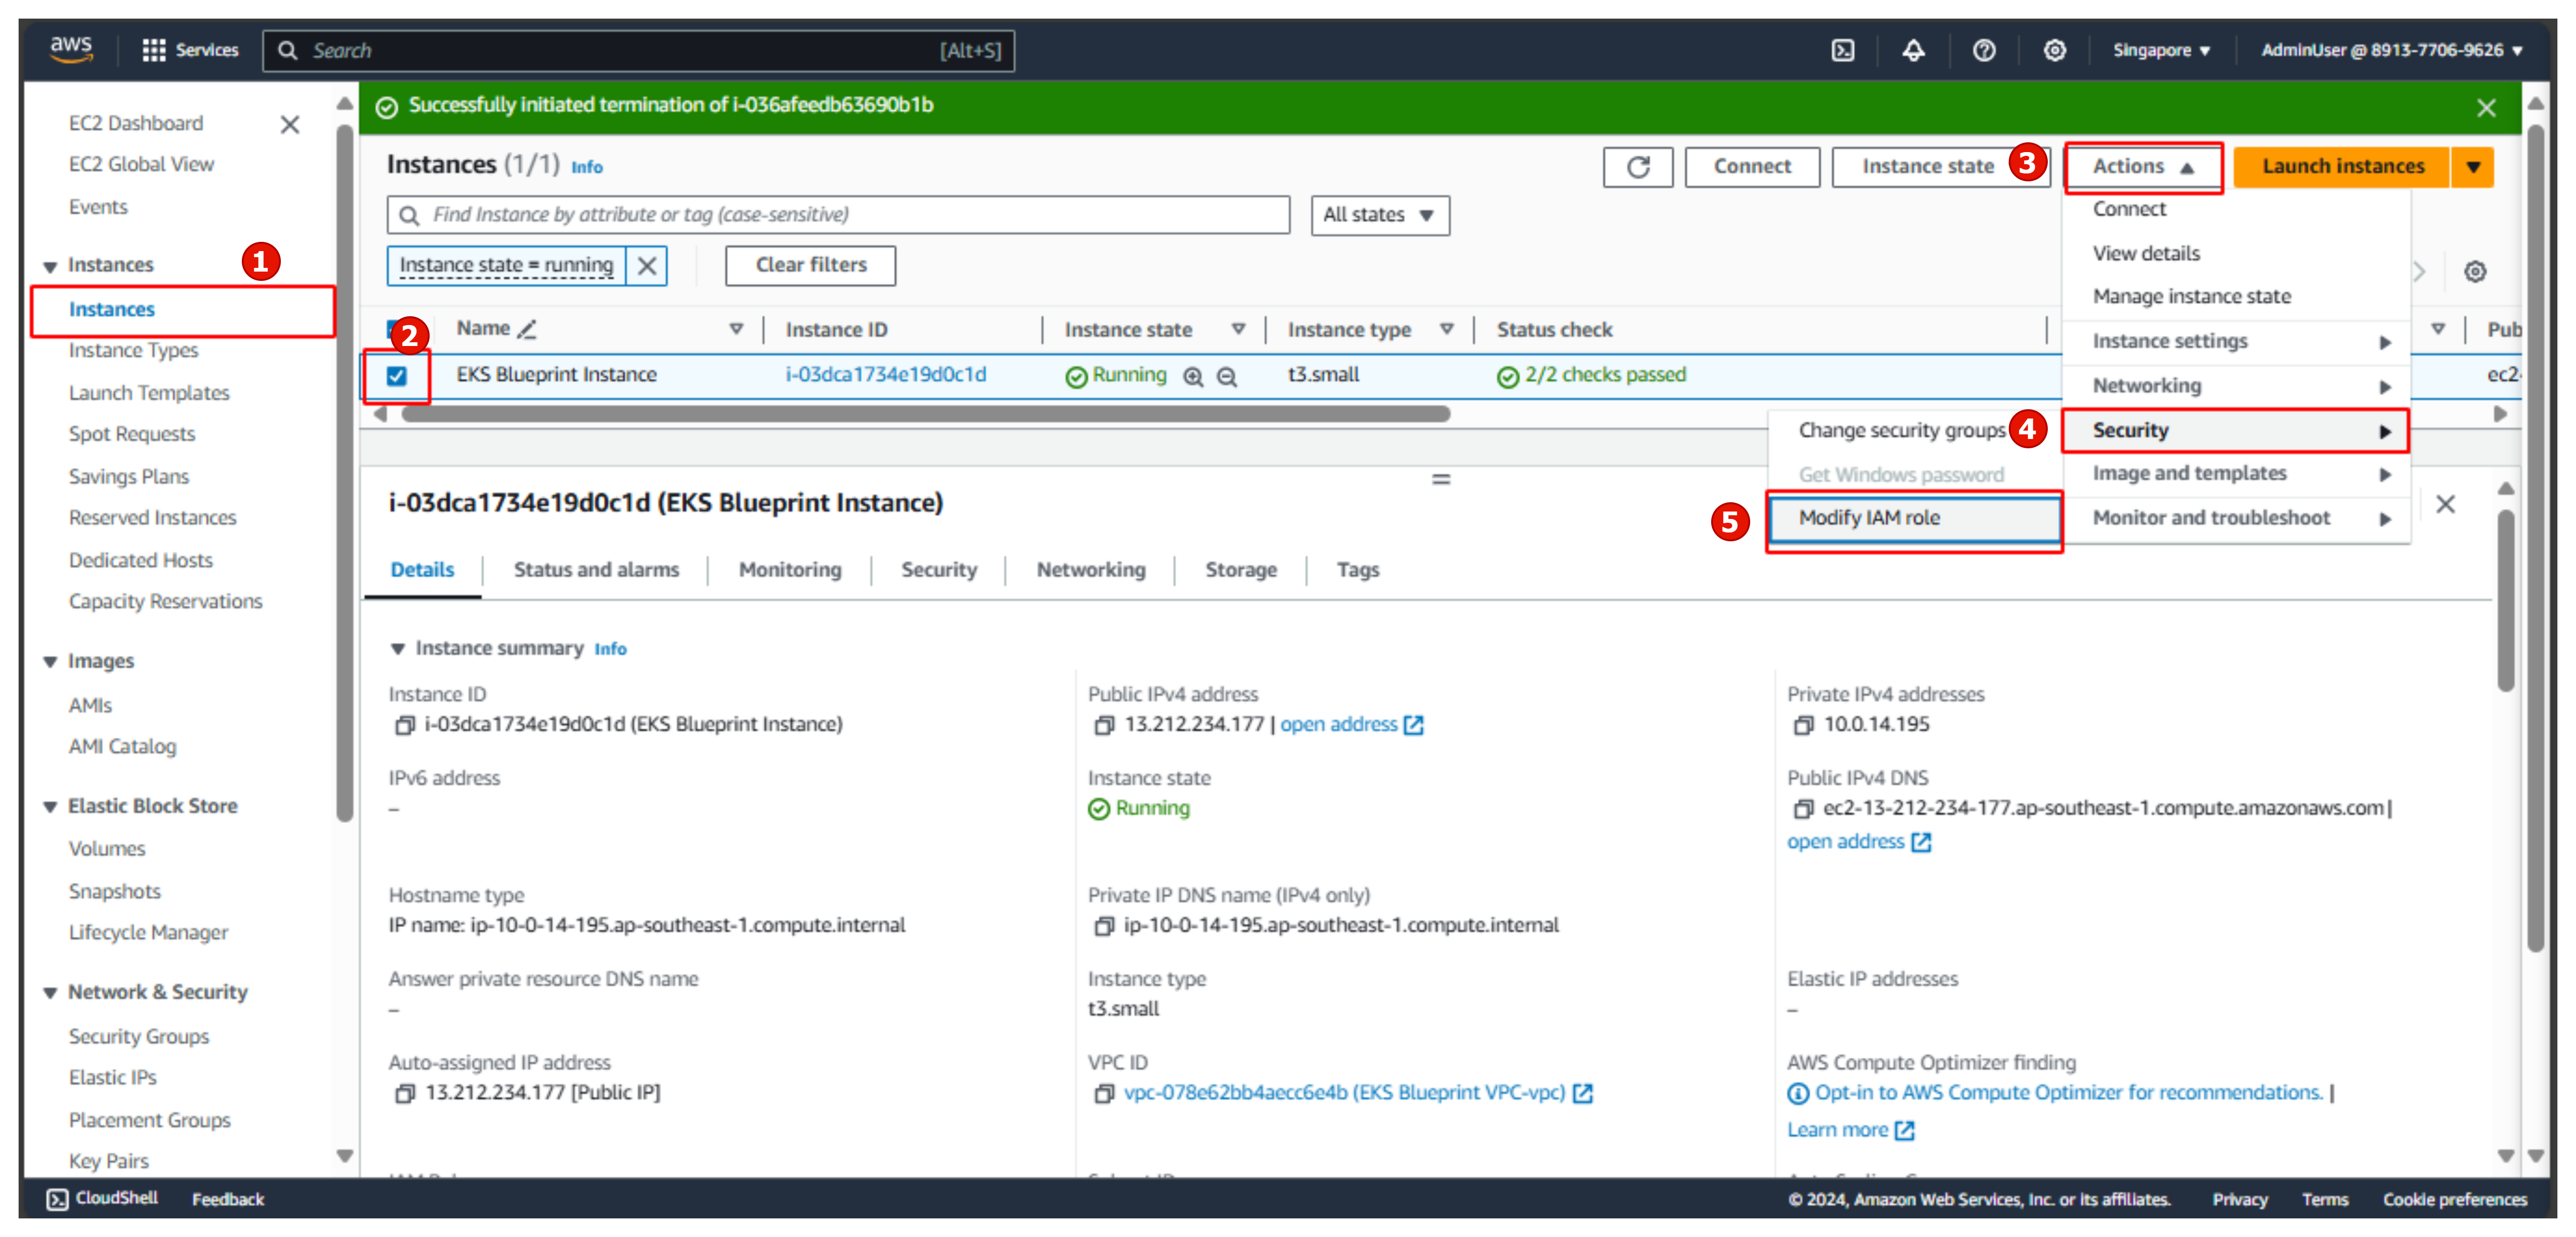Remove the Instance state = running filter
Image resolution: width=2576 pixels, height=1237 pixels.
click(x=647, y=265)
